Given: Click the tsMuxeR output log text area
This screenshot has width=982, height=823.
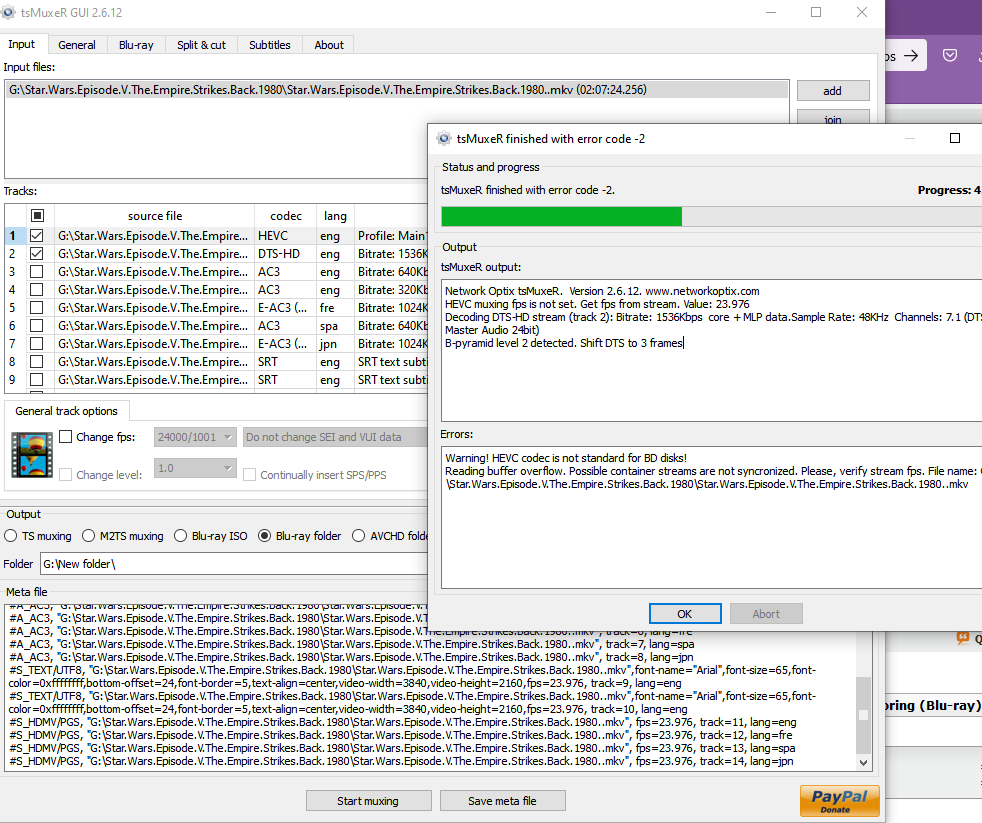Looking at the screenshot, I should point(711,351).
